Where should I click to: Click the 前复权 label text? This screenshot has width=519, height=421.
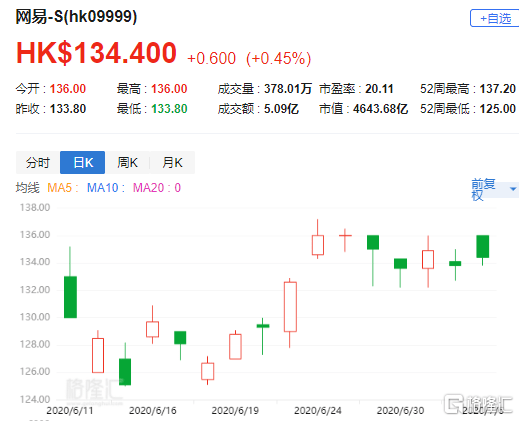483,189
